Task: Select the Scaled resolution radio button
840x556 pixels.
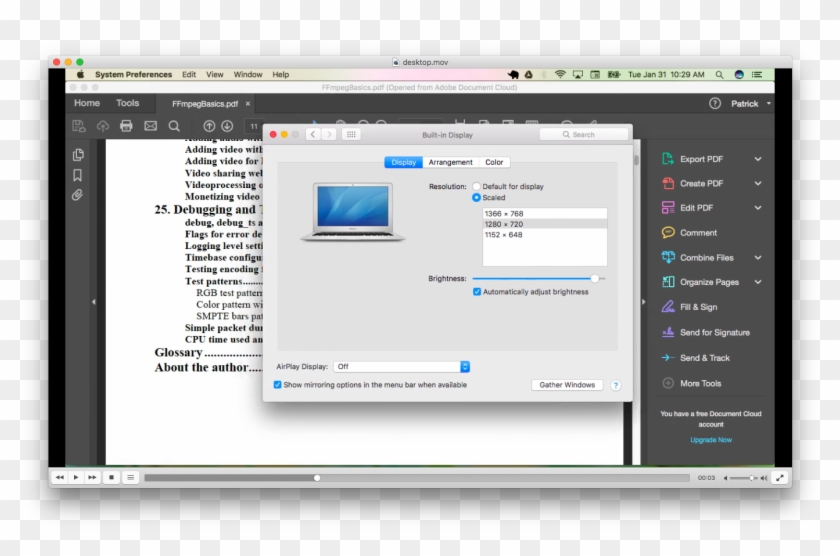Action: (476, 198)
